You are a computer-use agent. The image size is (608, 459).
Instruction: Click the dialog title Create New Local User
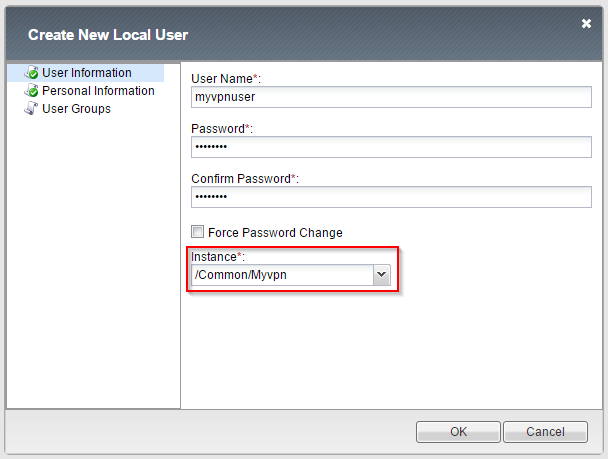click(x=108, y=35)
